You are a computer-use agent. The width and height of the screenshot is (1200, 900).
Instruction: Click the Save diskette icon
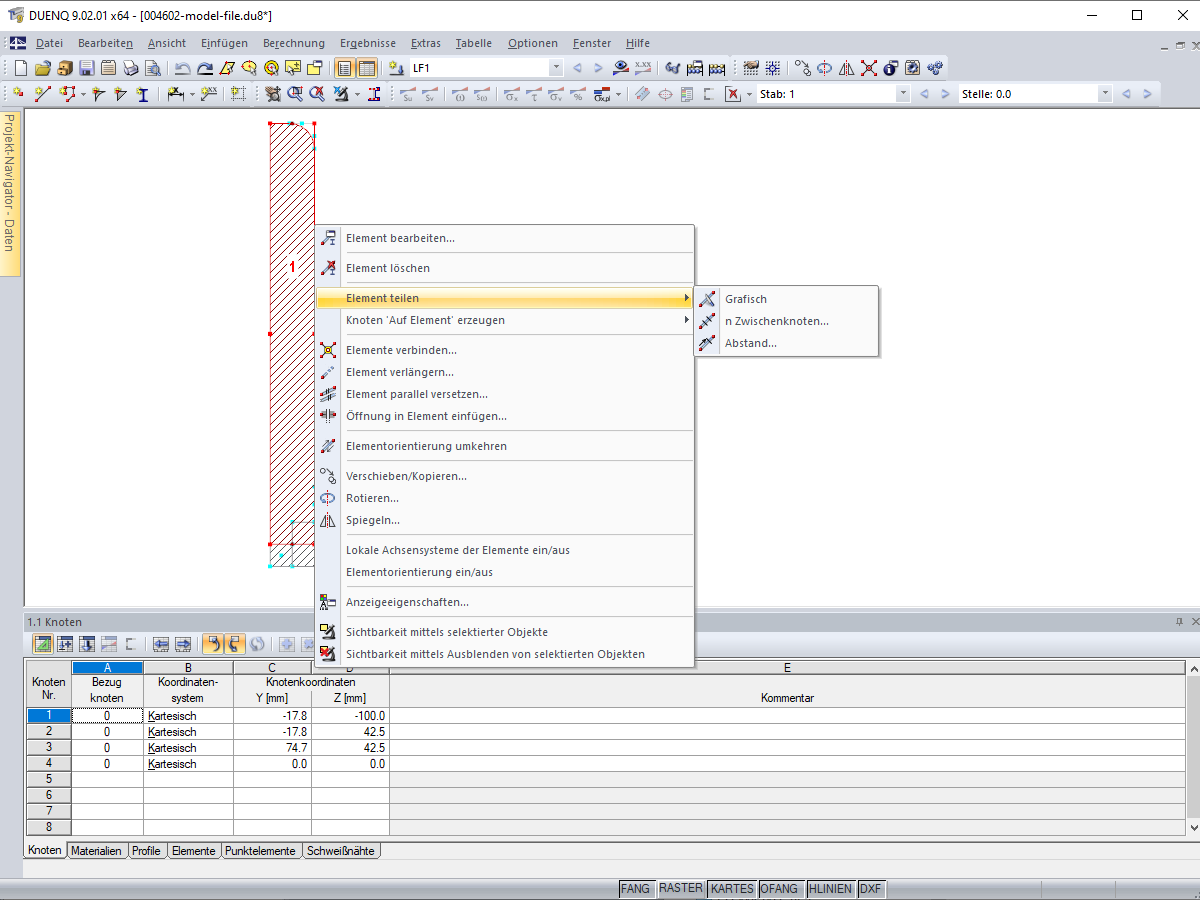[87, 68]
